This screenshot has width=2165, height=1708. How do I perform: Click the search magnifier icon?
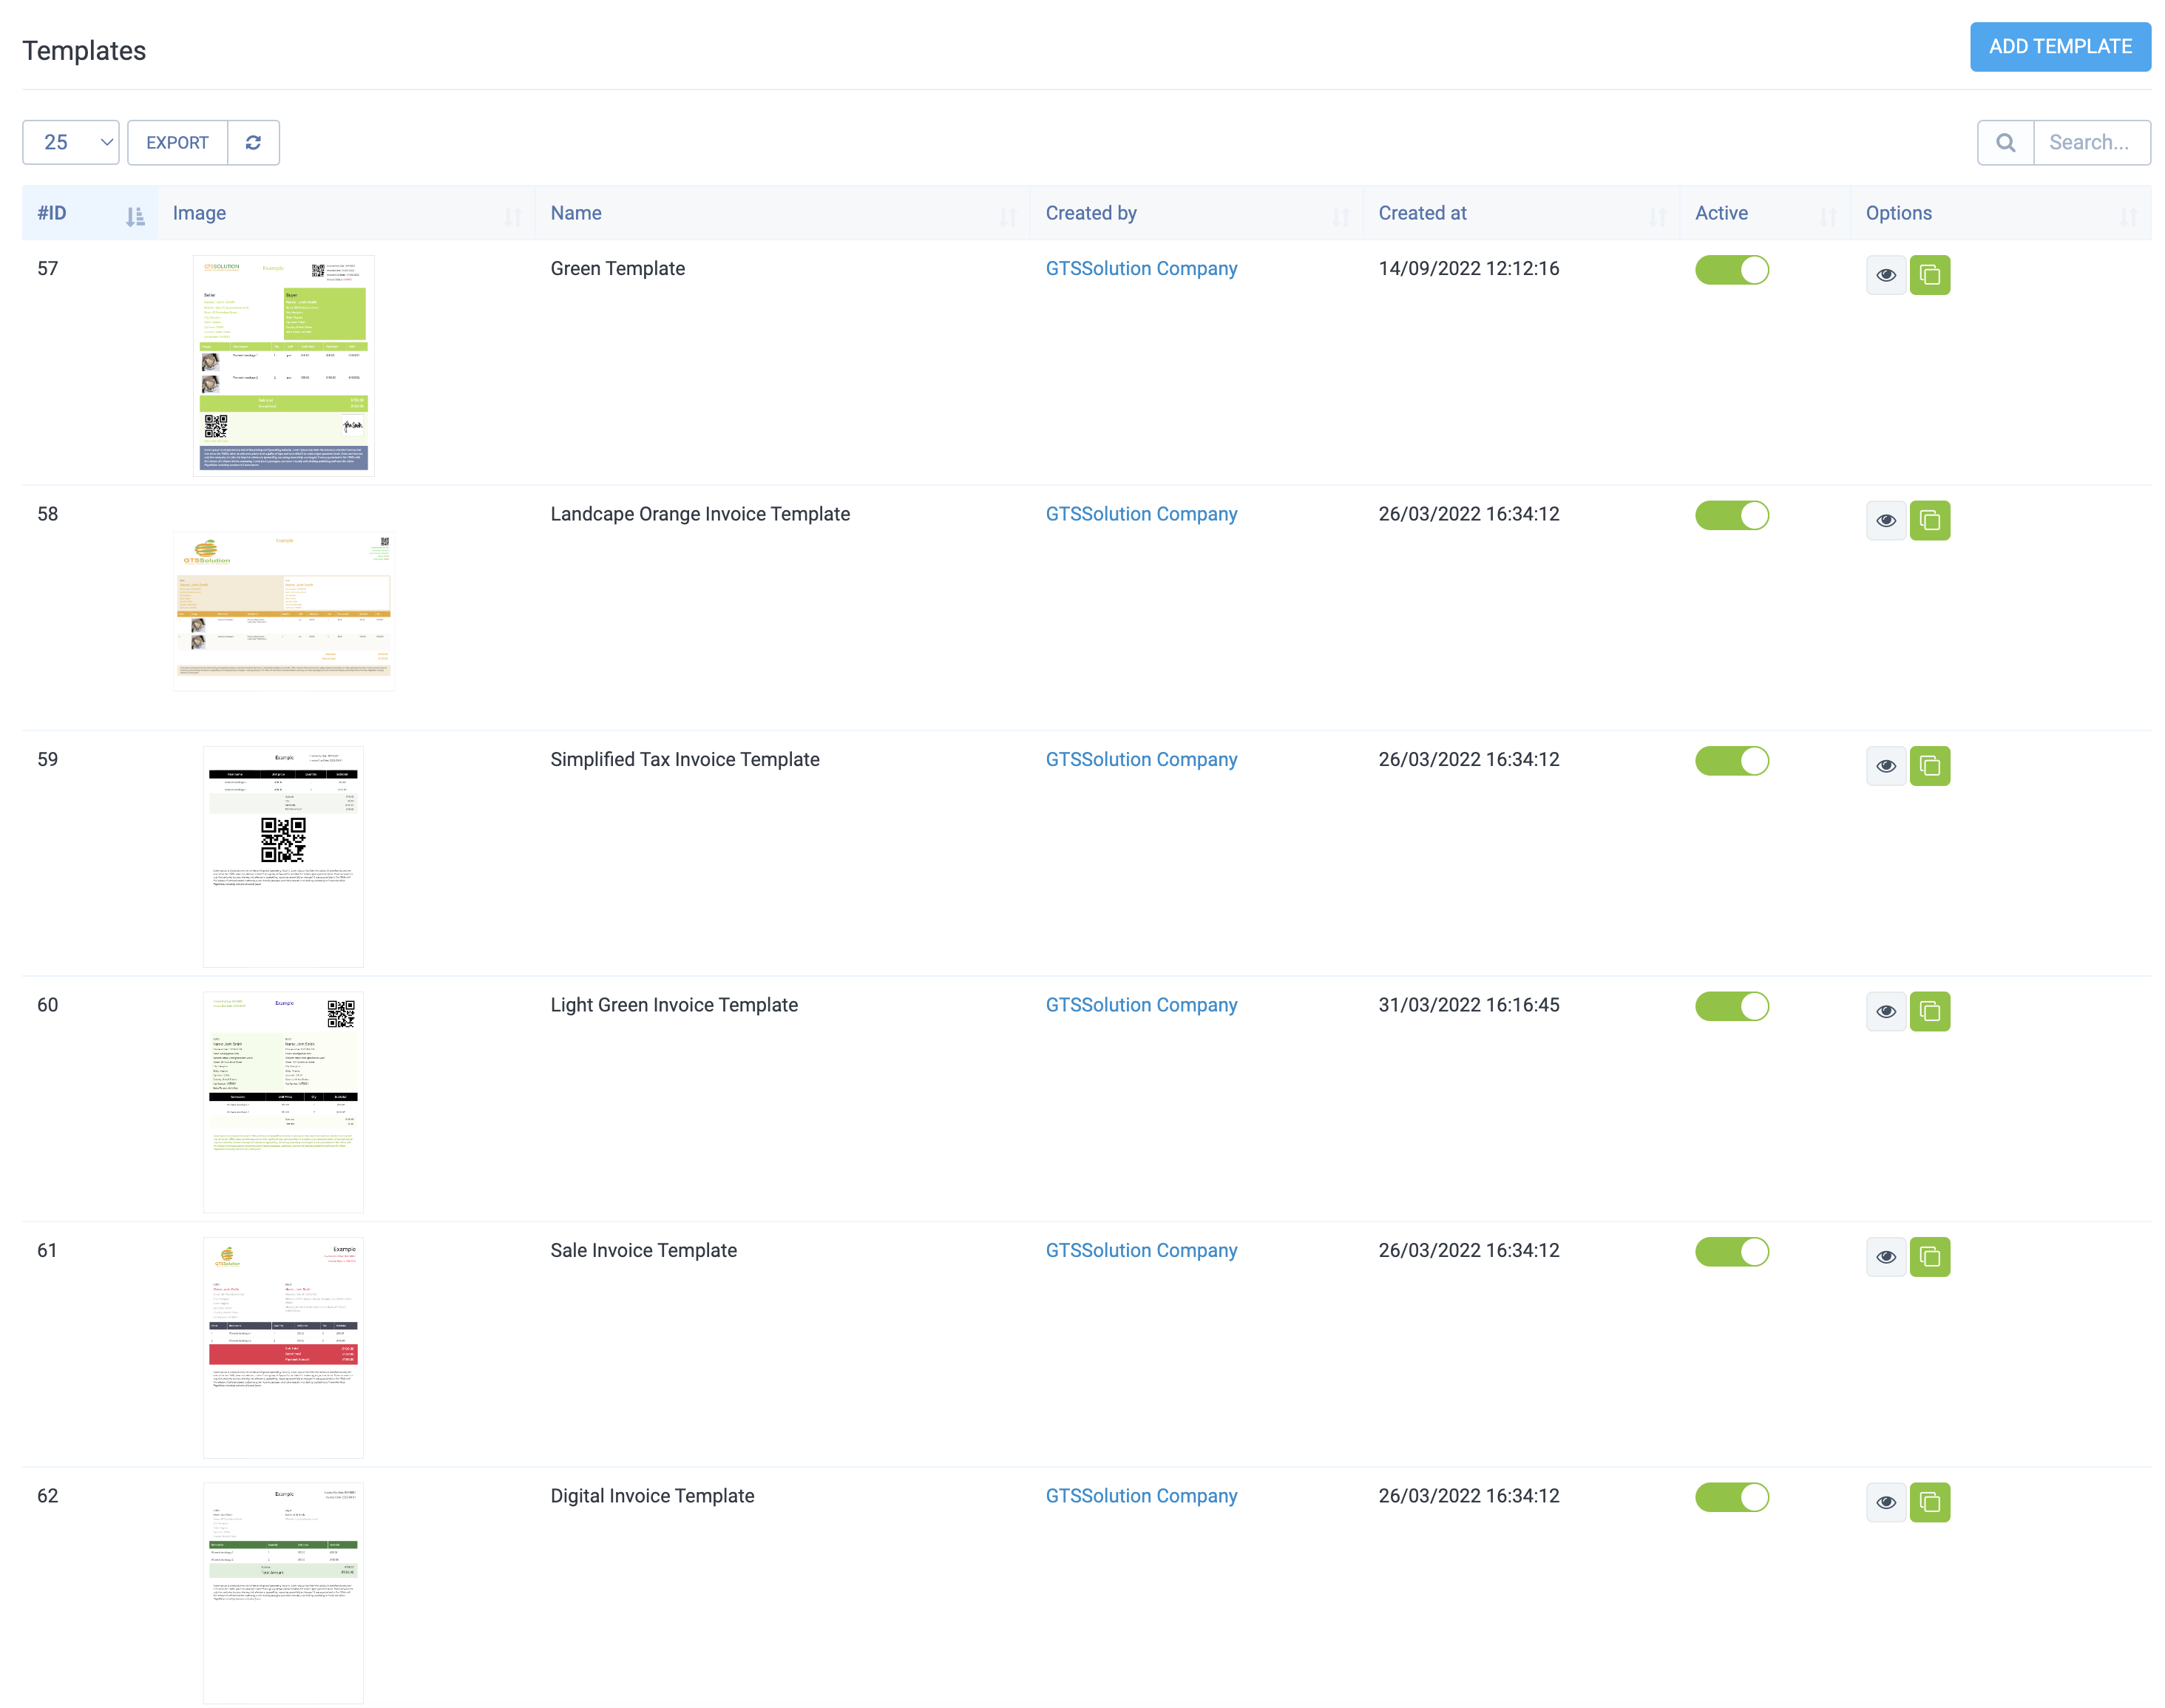[2006, 142]
